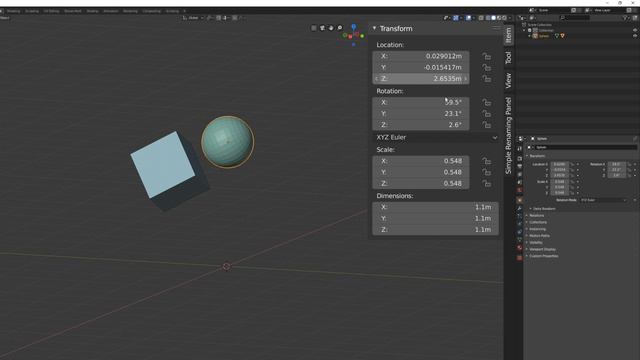Image resolution: width=640 pixels, height=360 pixels.
Task: Open the Tool properties tab icon
Action: point(520,149)
